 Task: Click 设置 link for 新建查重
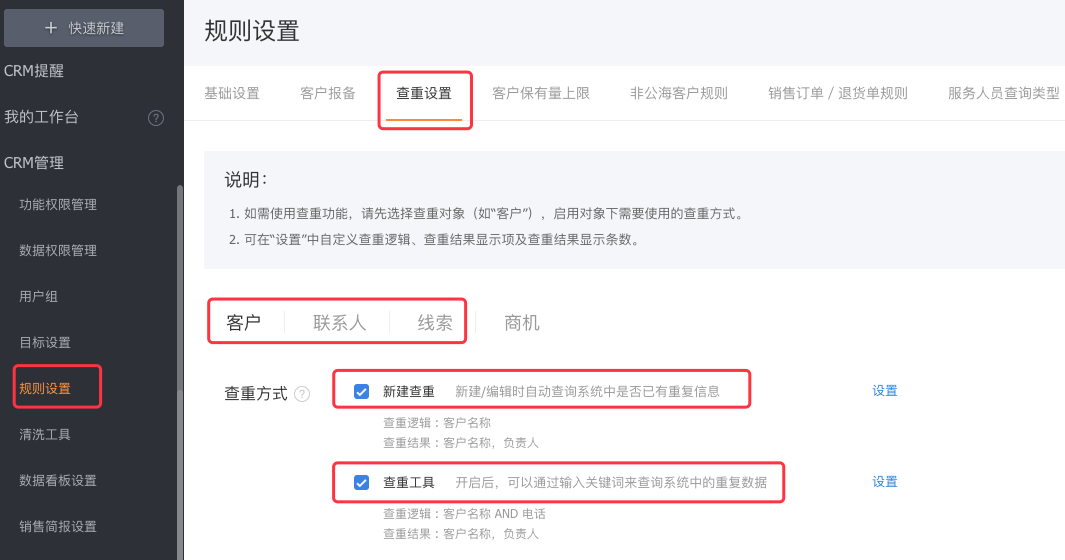pyautogui.click(x=885, y=391)
